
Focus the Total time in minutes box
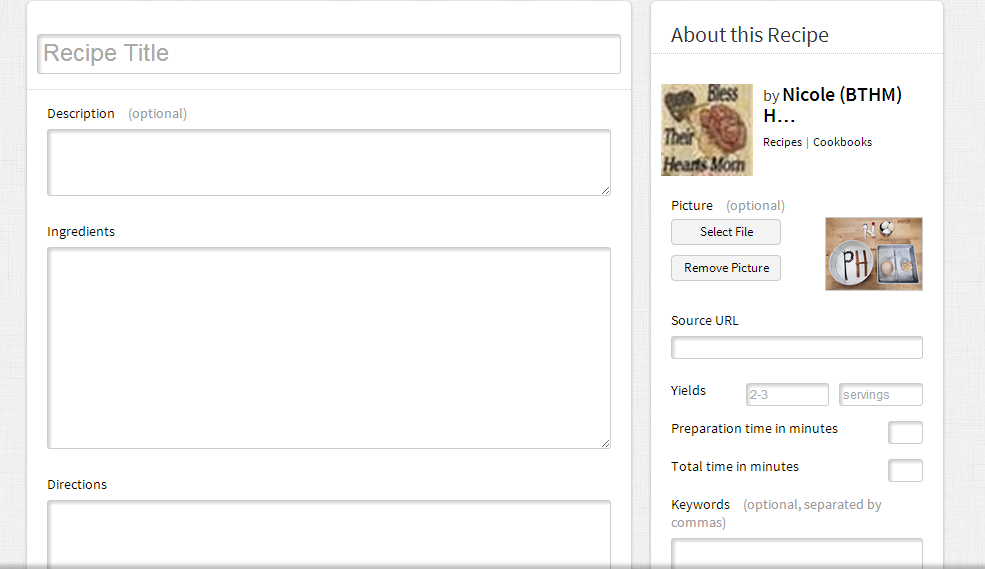click(x=905, y=471)
